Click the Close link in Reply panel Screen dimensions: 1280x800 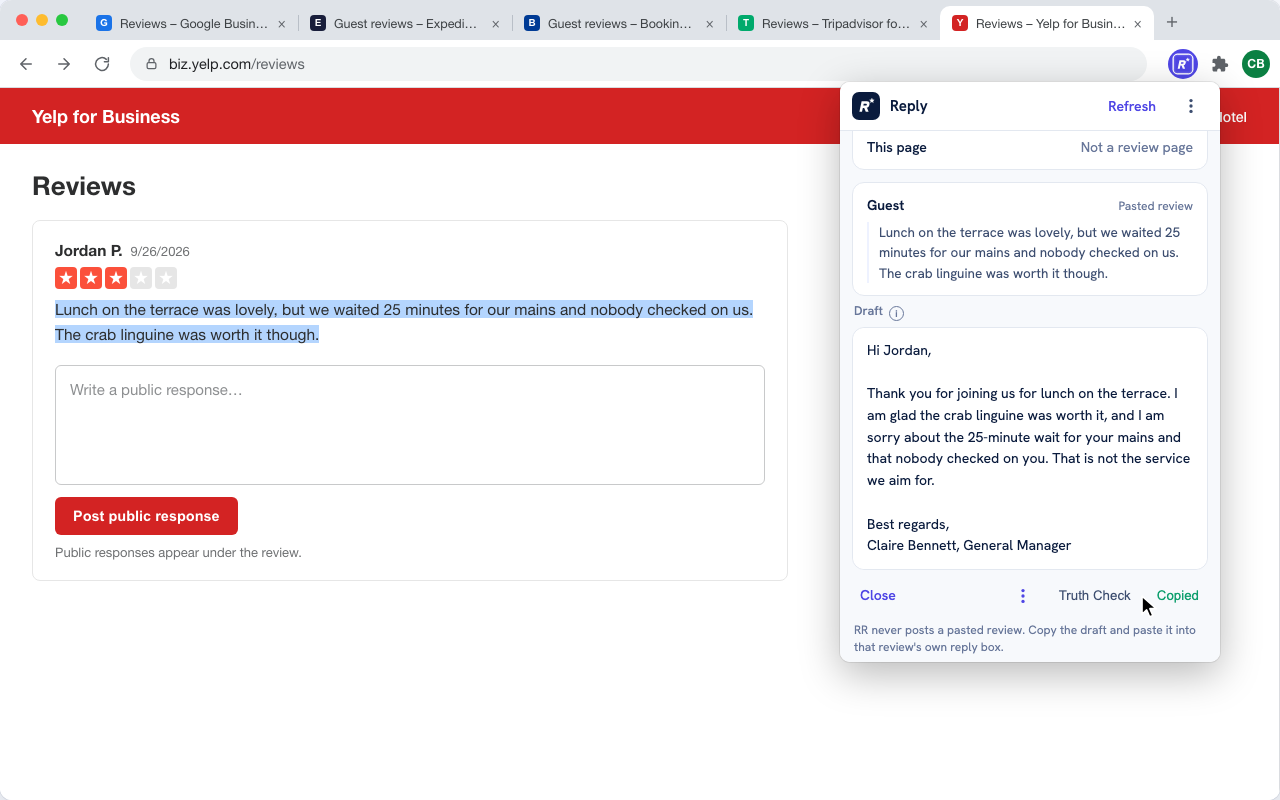(877, 596)
